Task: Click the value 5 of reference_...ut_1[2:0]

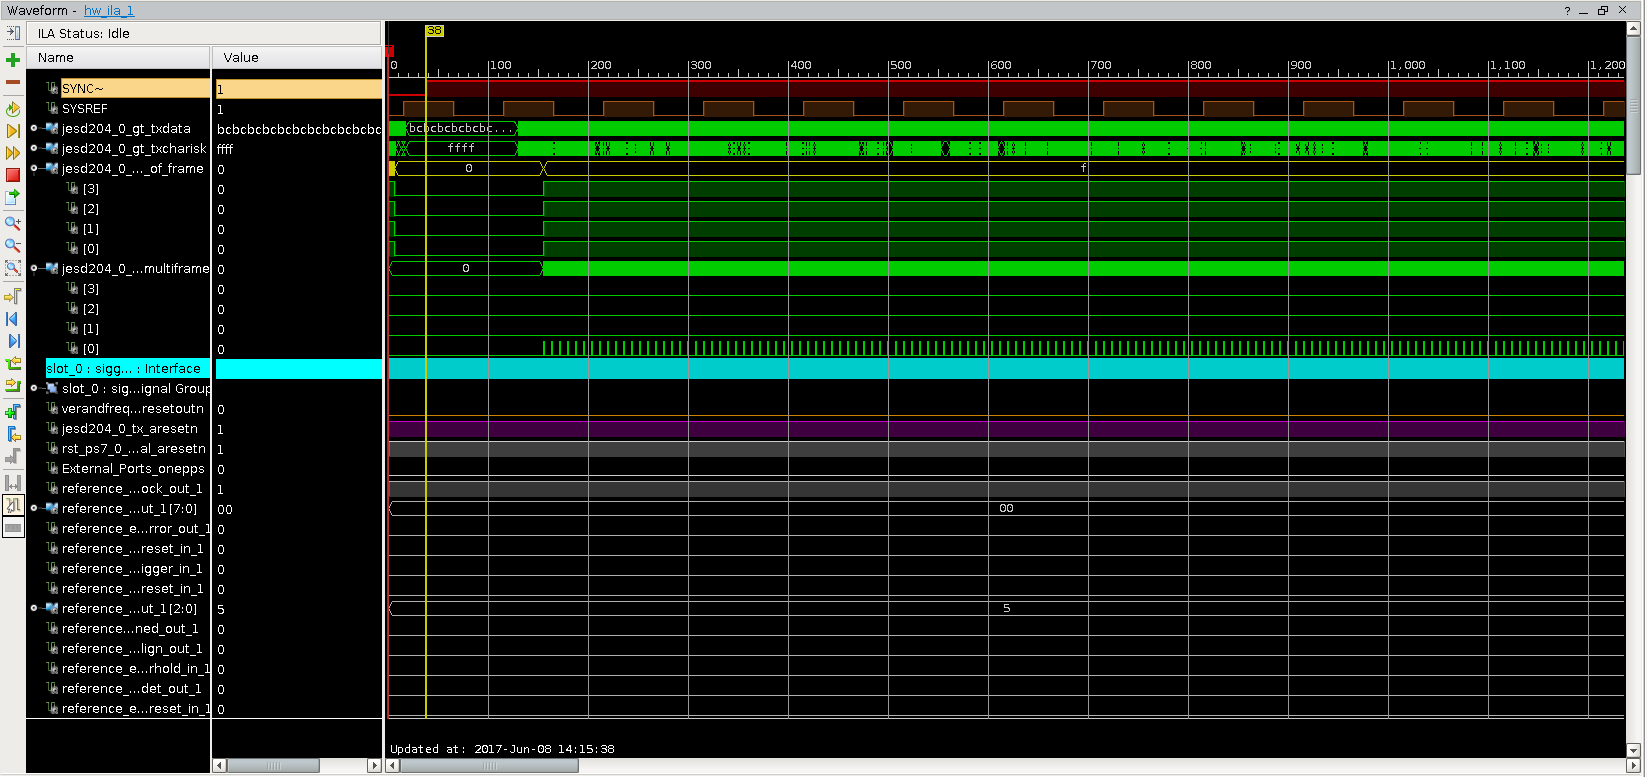Action: click(x=221, y=609)
